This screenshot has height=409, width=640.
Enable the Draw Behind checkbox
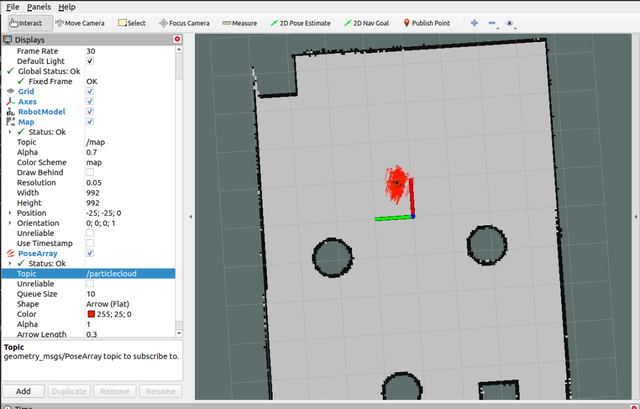point(90,172)
